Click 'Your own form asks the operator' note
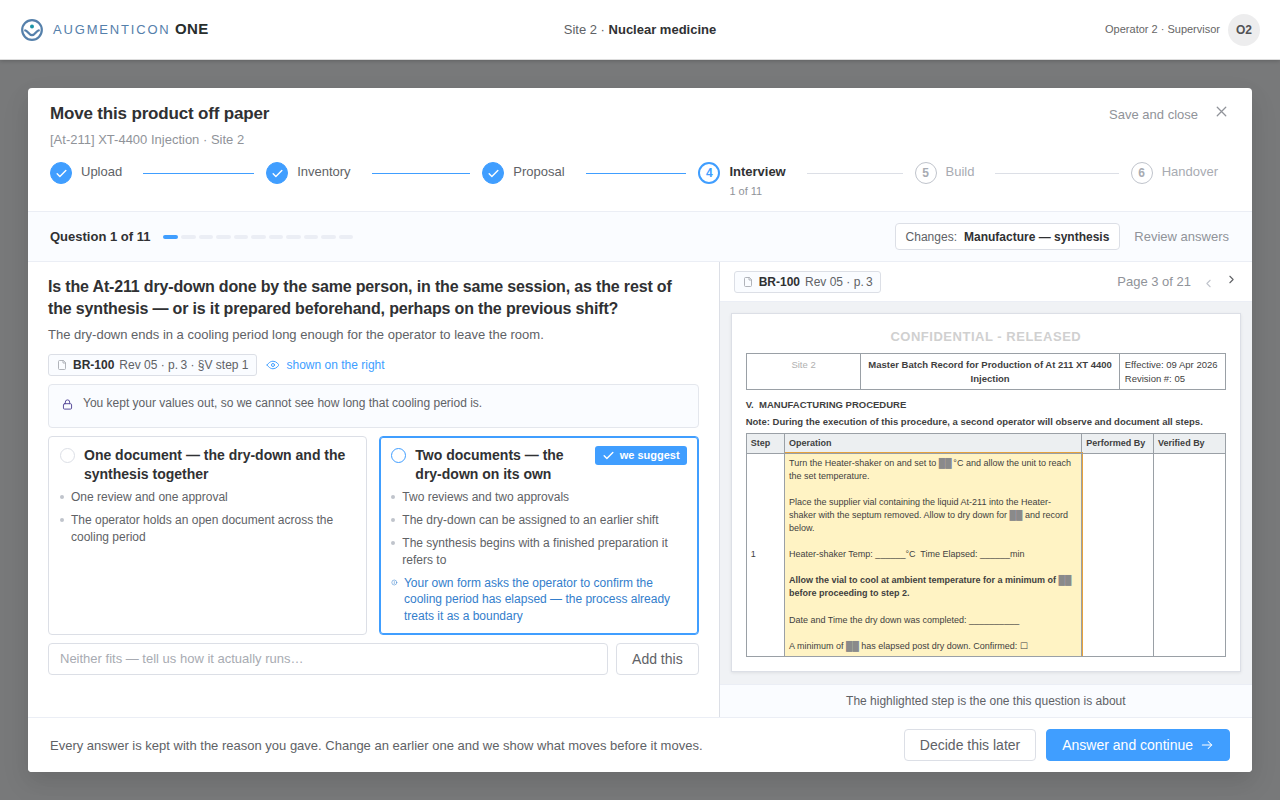1280x800 pixels. coord(537,599)
